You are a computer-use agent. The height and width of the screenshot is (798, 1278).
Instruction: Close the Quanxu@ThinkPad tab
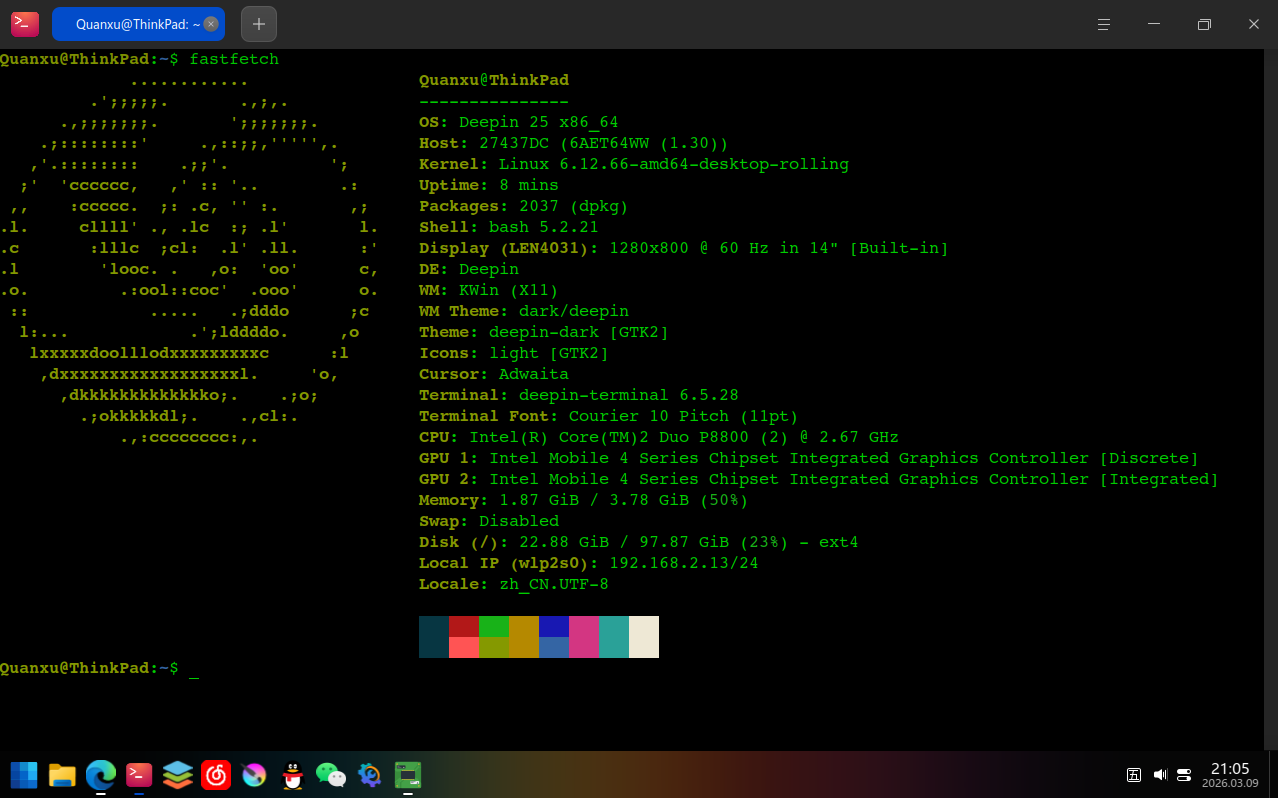(x=211, y=24)
